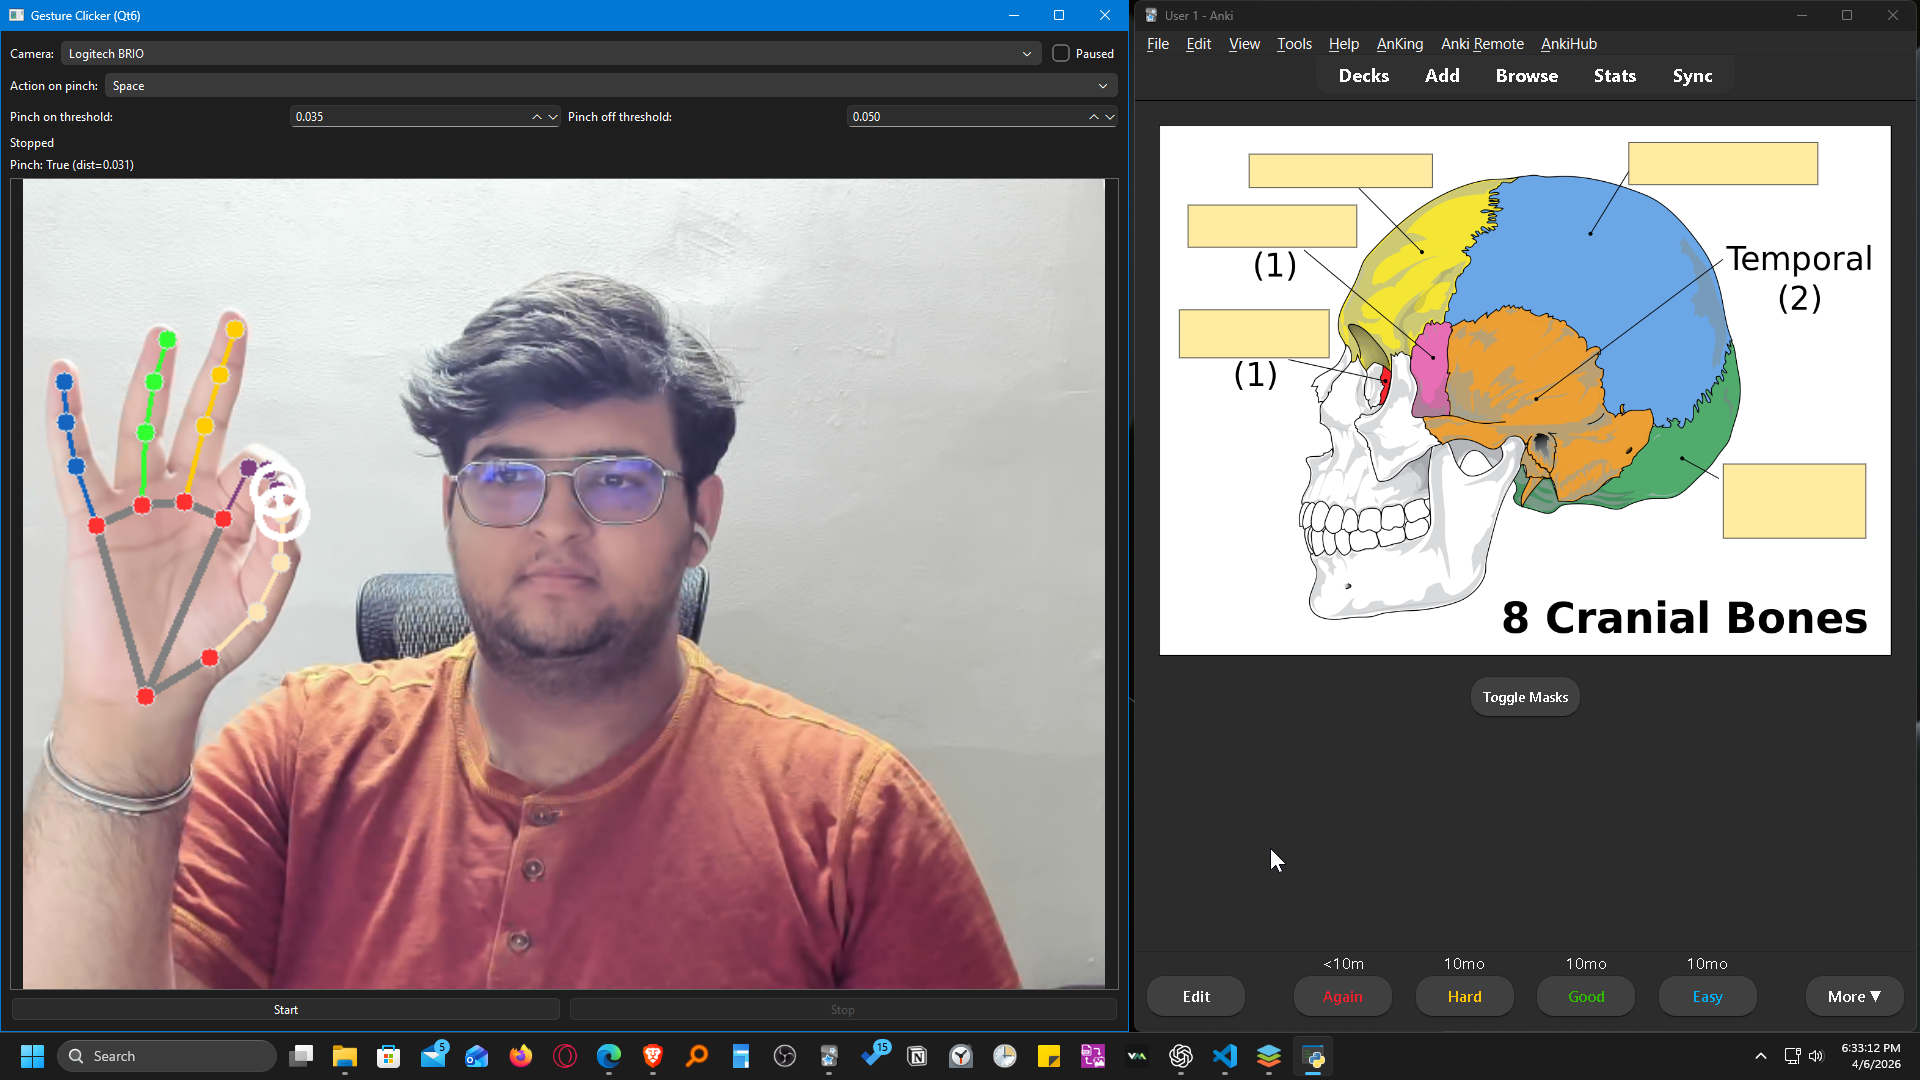Enable the Paused checkbox in Gesture Clicker

tap(1060, 53)
